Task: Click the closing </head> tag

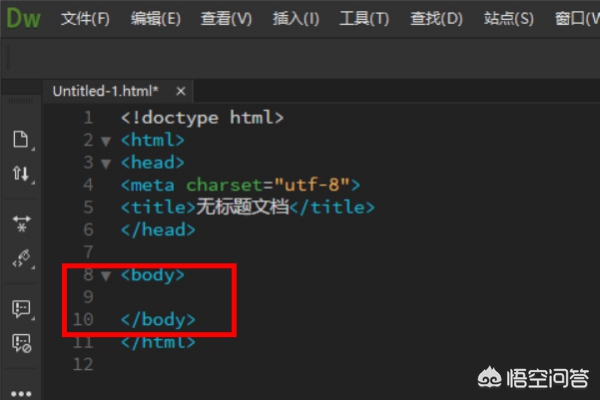Action: click(x=158, y=230)
